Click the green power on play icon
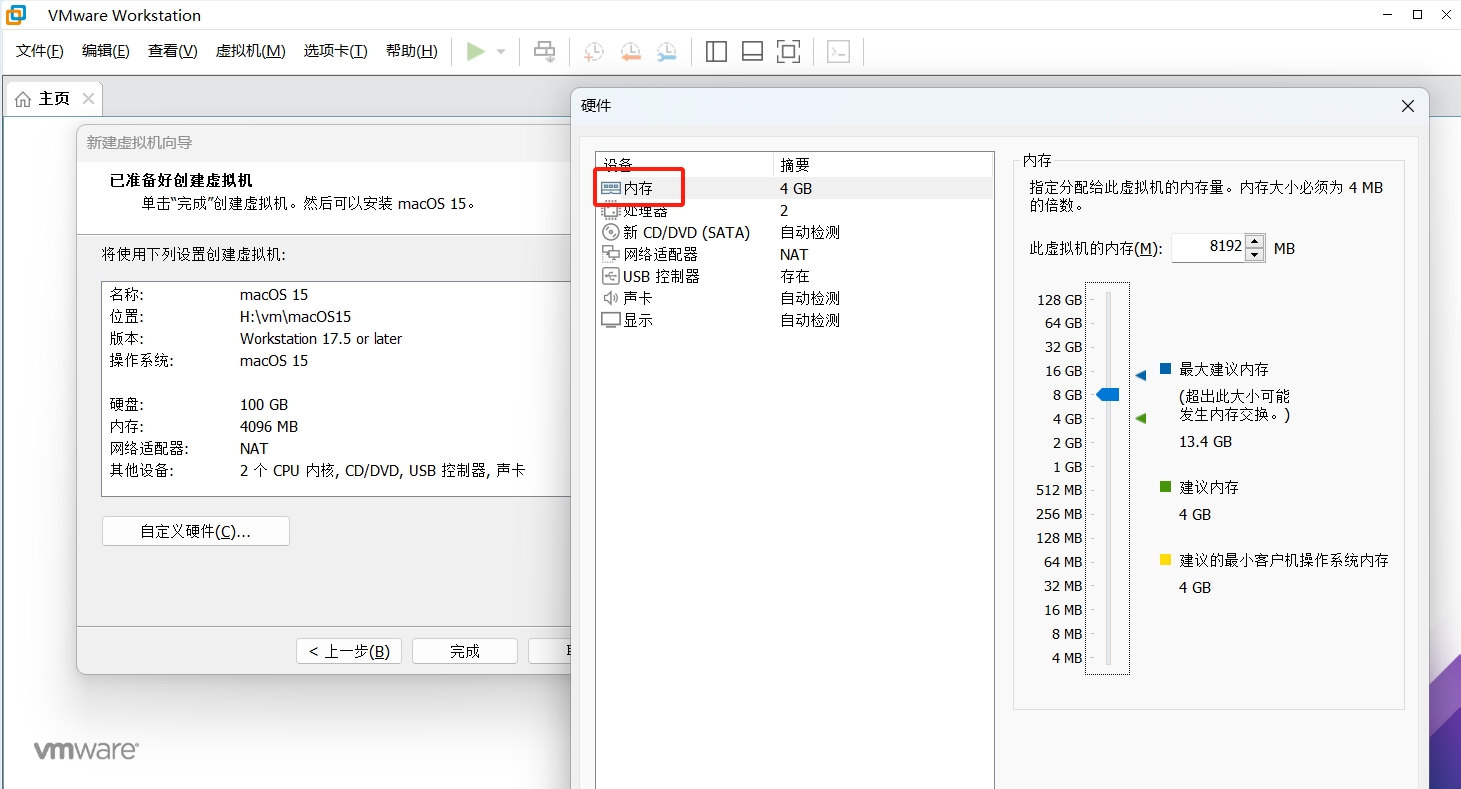The height and width of the screenshot is (789, 1461). (476, 51)
